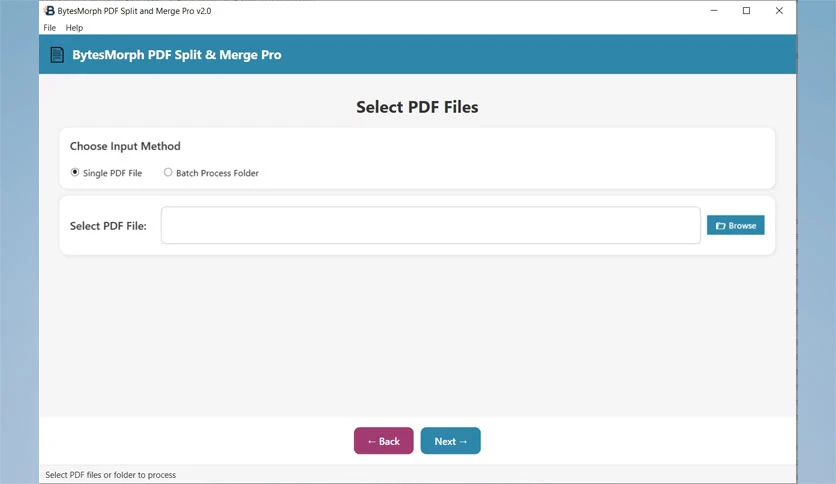Click the 'Choose Input Method' label

coord(125,146)
